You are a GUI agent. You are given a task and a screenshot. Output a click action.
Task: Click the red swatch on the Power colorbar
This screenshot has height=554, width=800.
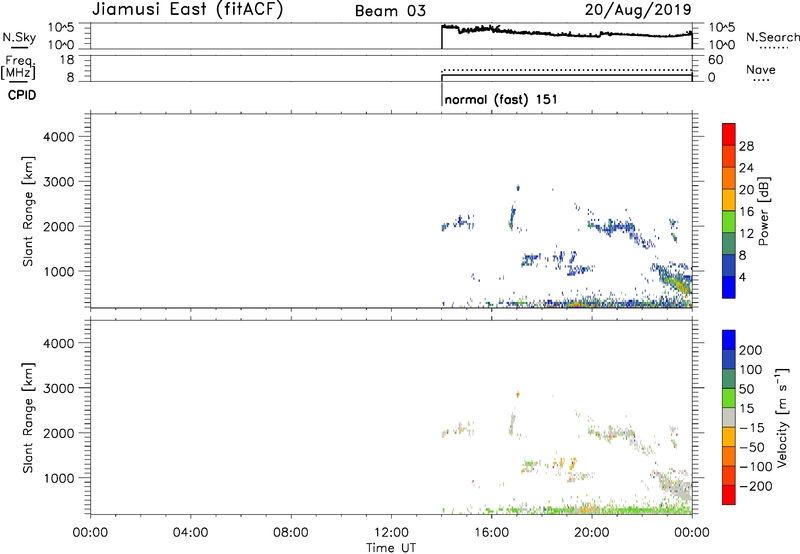729,134
